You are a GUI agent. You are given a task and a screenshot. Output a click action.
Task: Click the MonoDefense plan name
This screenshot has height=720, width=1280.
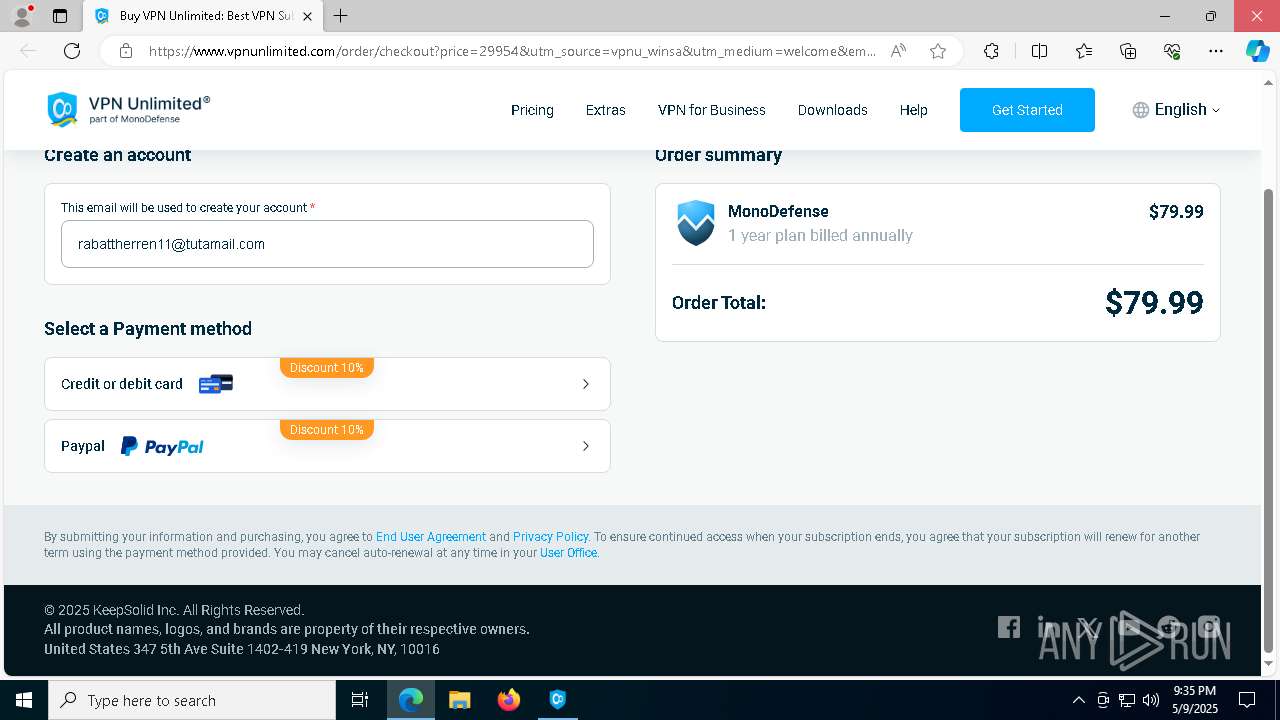point(778,211)
